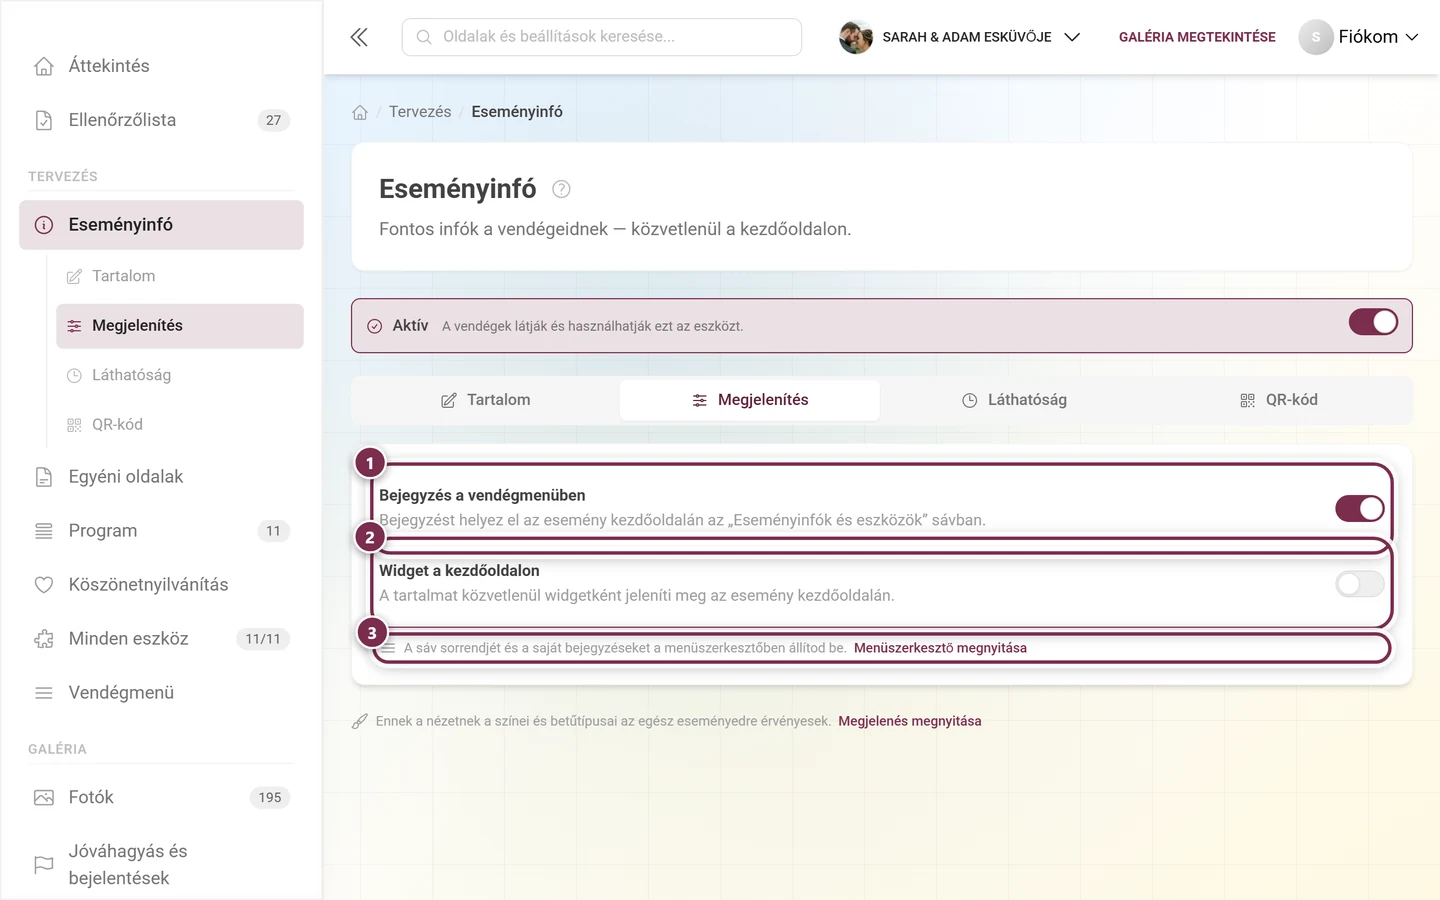Select the Megjelenítés tab
Image resolution: width=1440 pixels, height=900 pixels.
(750, 400)
